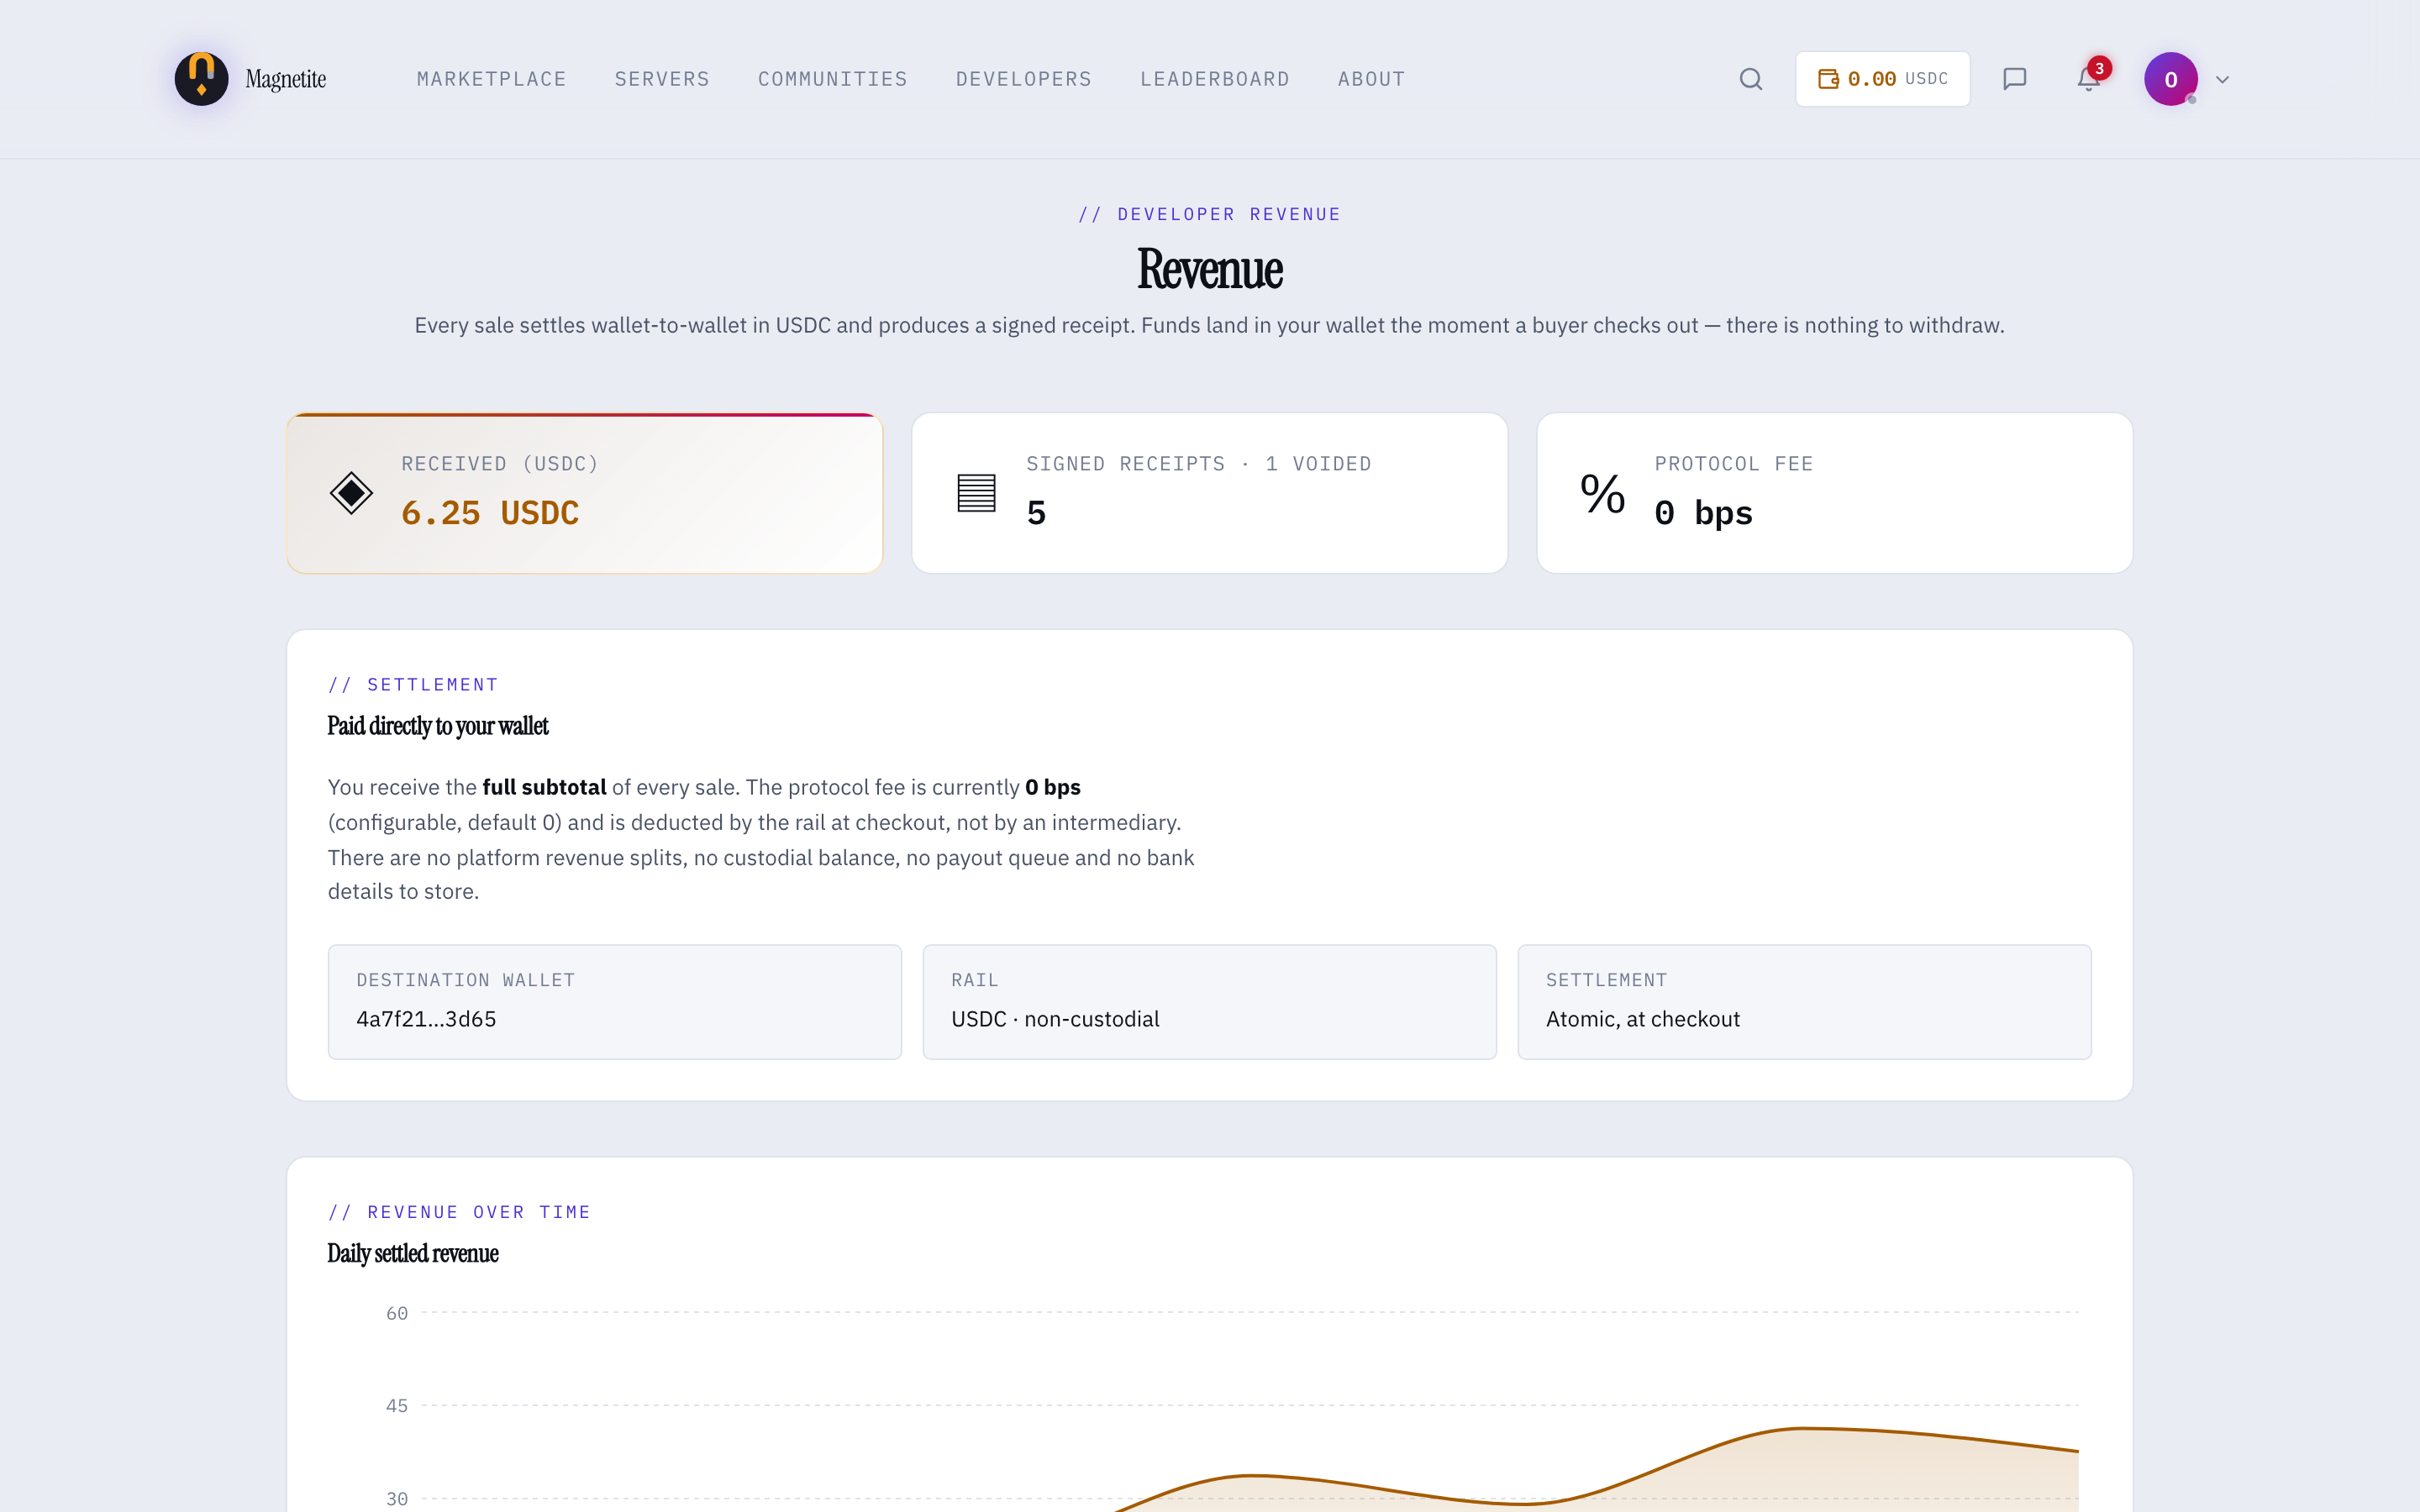
Task: Open the Magnetite home link text
Action: 286,79
